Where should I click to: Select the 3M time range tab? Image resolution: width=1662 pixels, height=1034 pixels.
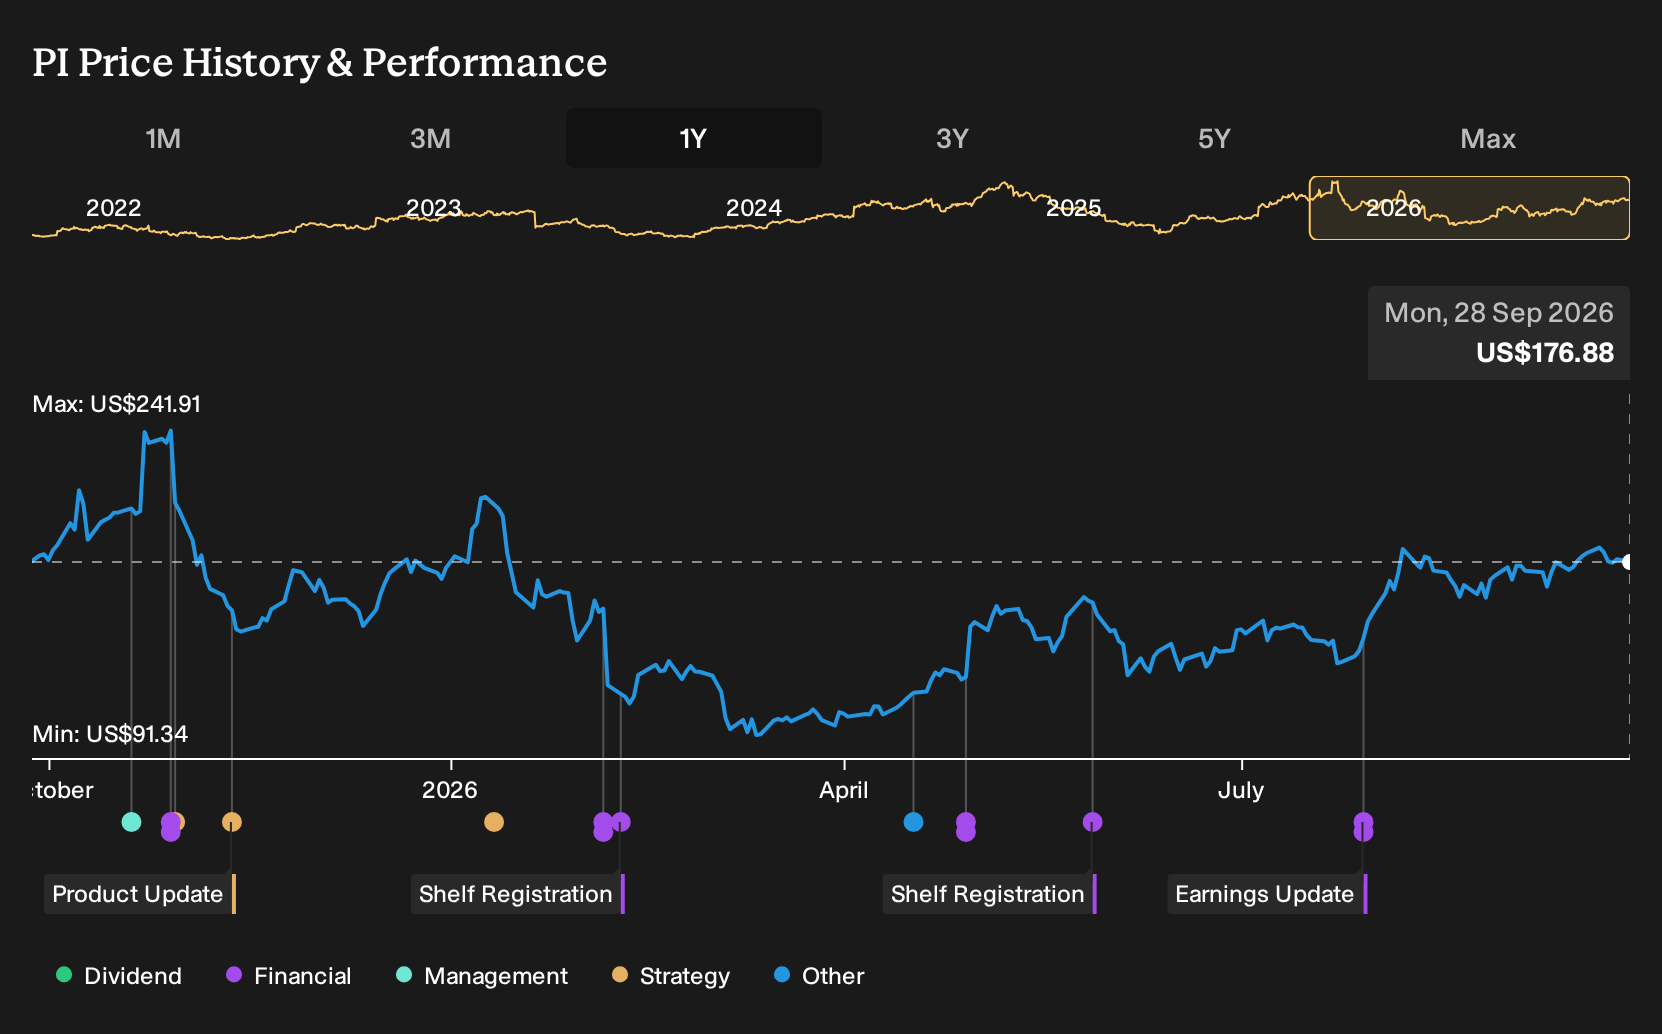[430, 138]
